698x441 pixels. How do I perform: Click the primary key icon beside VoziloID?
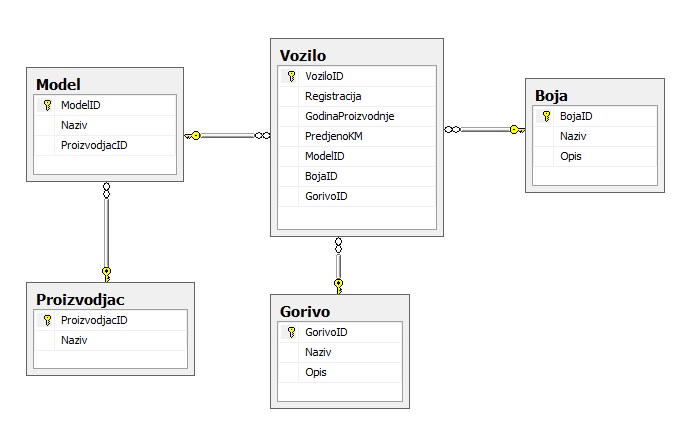point(291,76)
